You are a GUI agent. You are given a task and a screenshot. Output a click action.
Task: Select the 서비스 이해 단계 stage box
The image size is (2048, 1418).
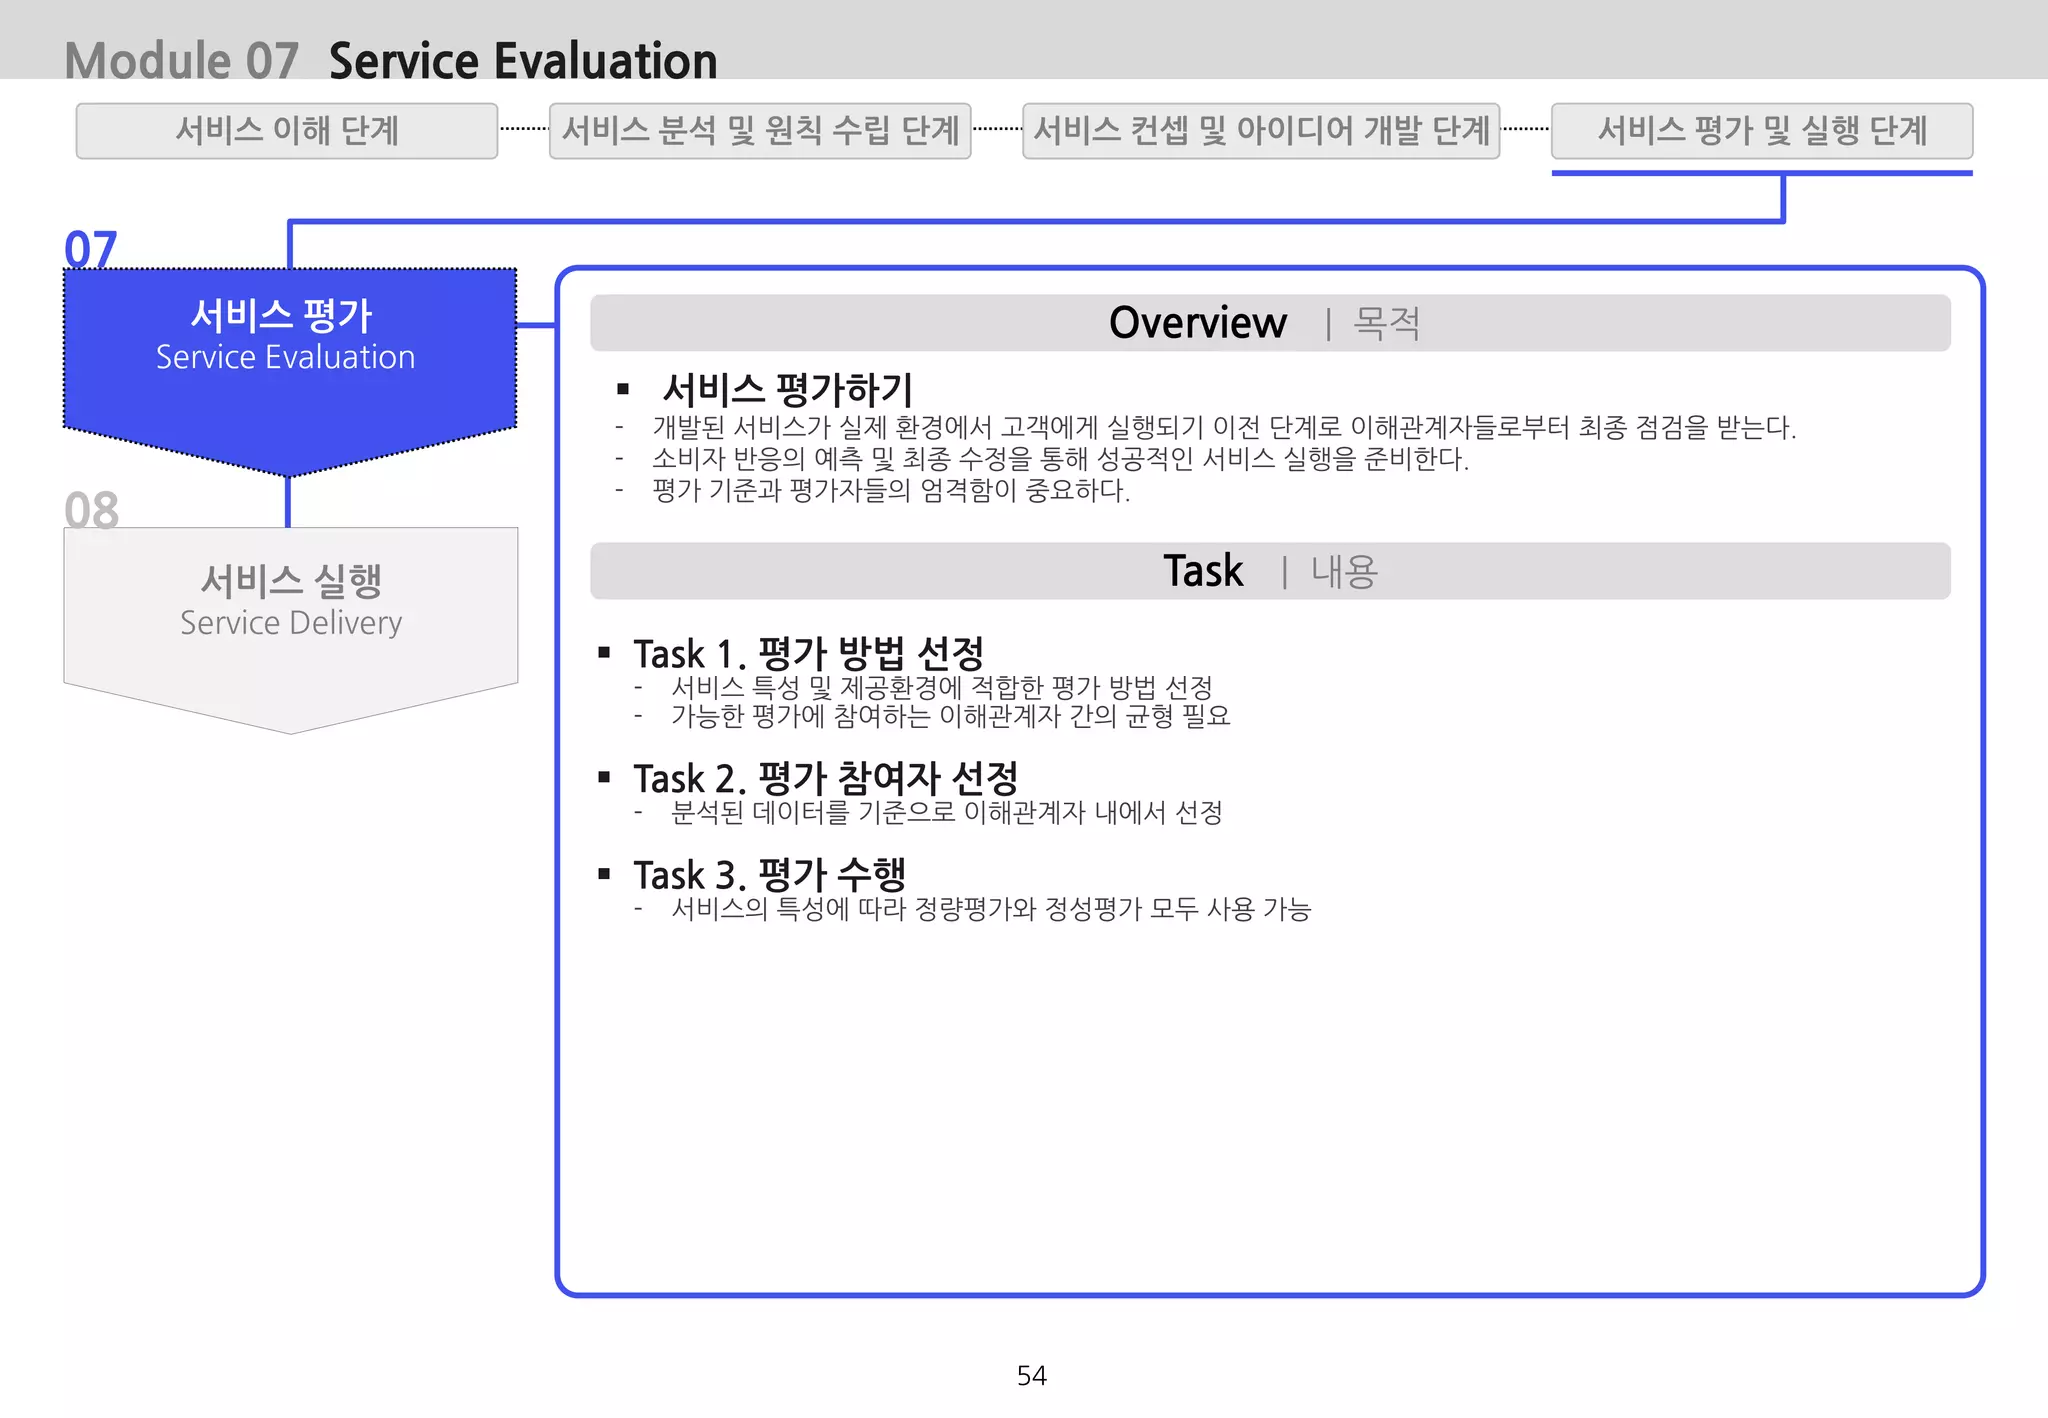(x=287, y=131)
